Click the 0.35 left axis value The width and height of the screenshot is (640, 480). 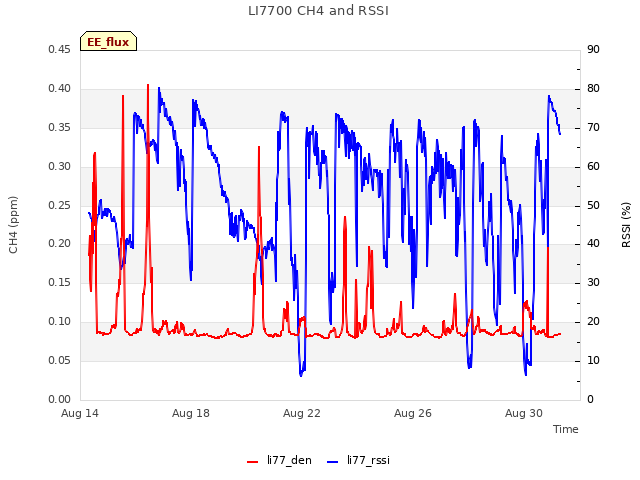(59, 128)
